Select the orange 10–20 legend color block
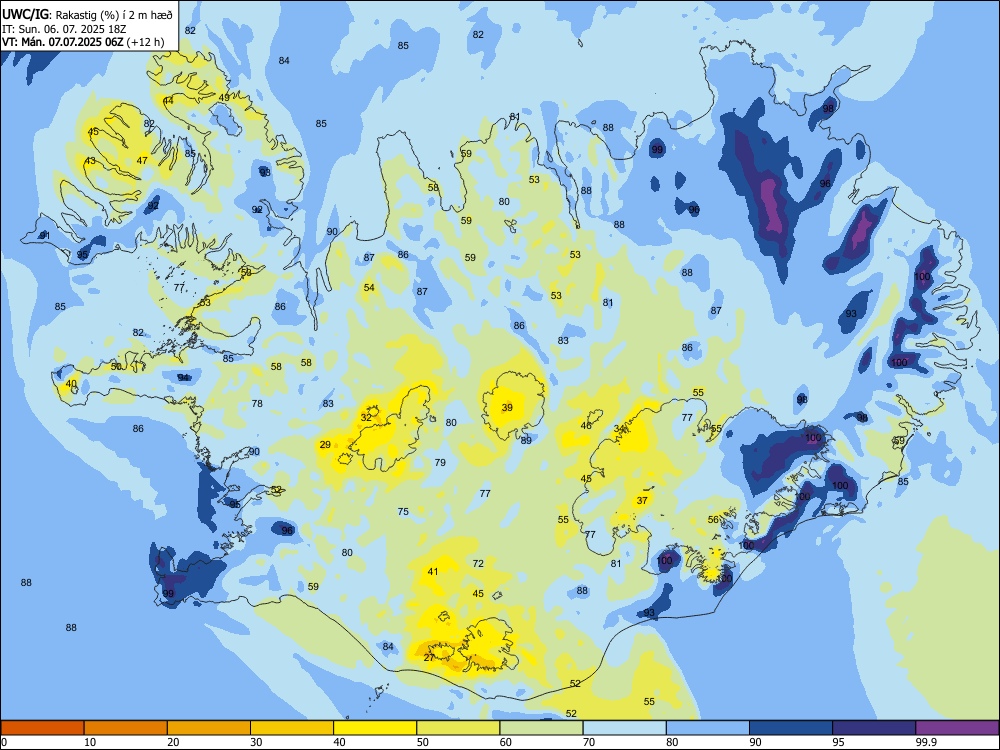Image resolution: width=1000 pixels, height=750 pixels. pos(126,728)
